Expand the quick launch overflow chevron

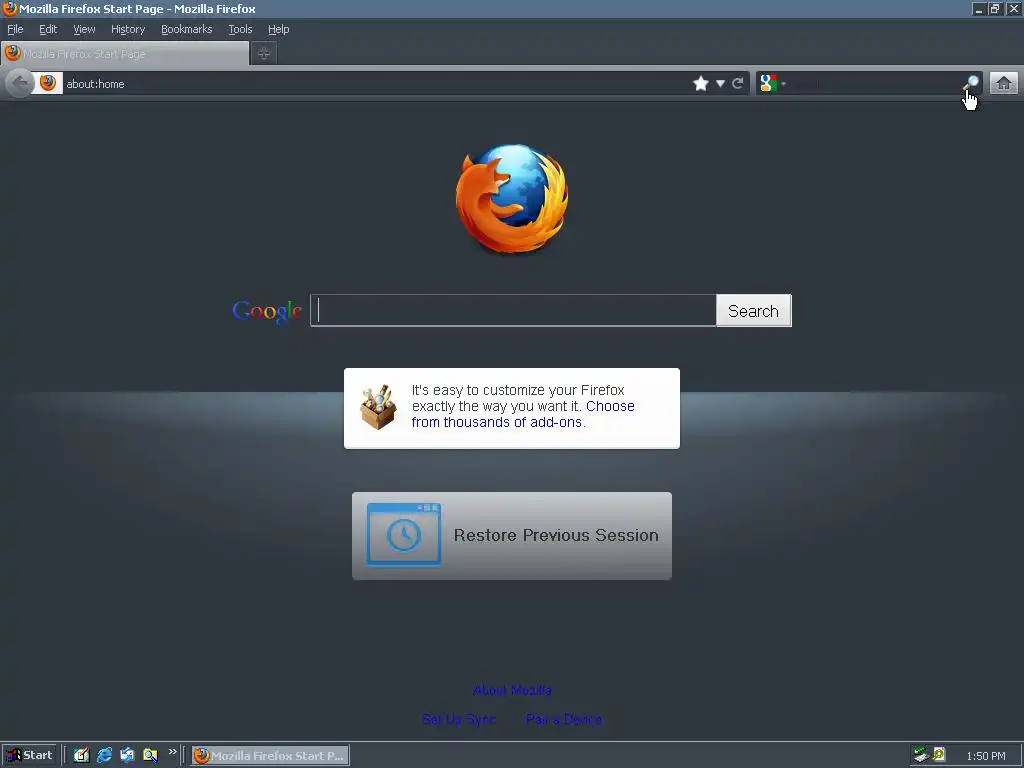(172, 752)
